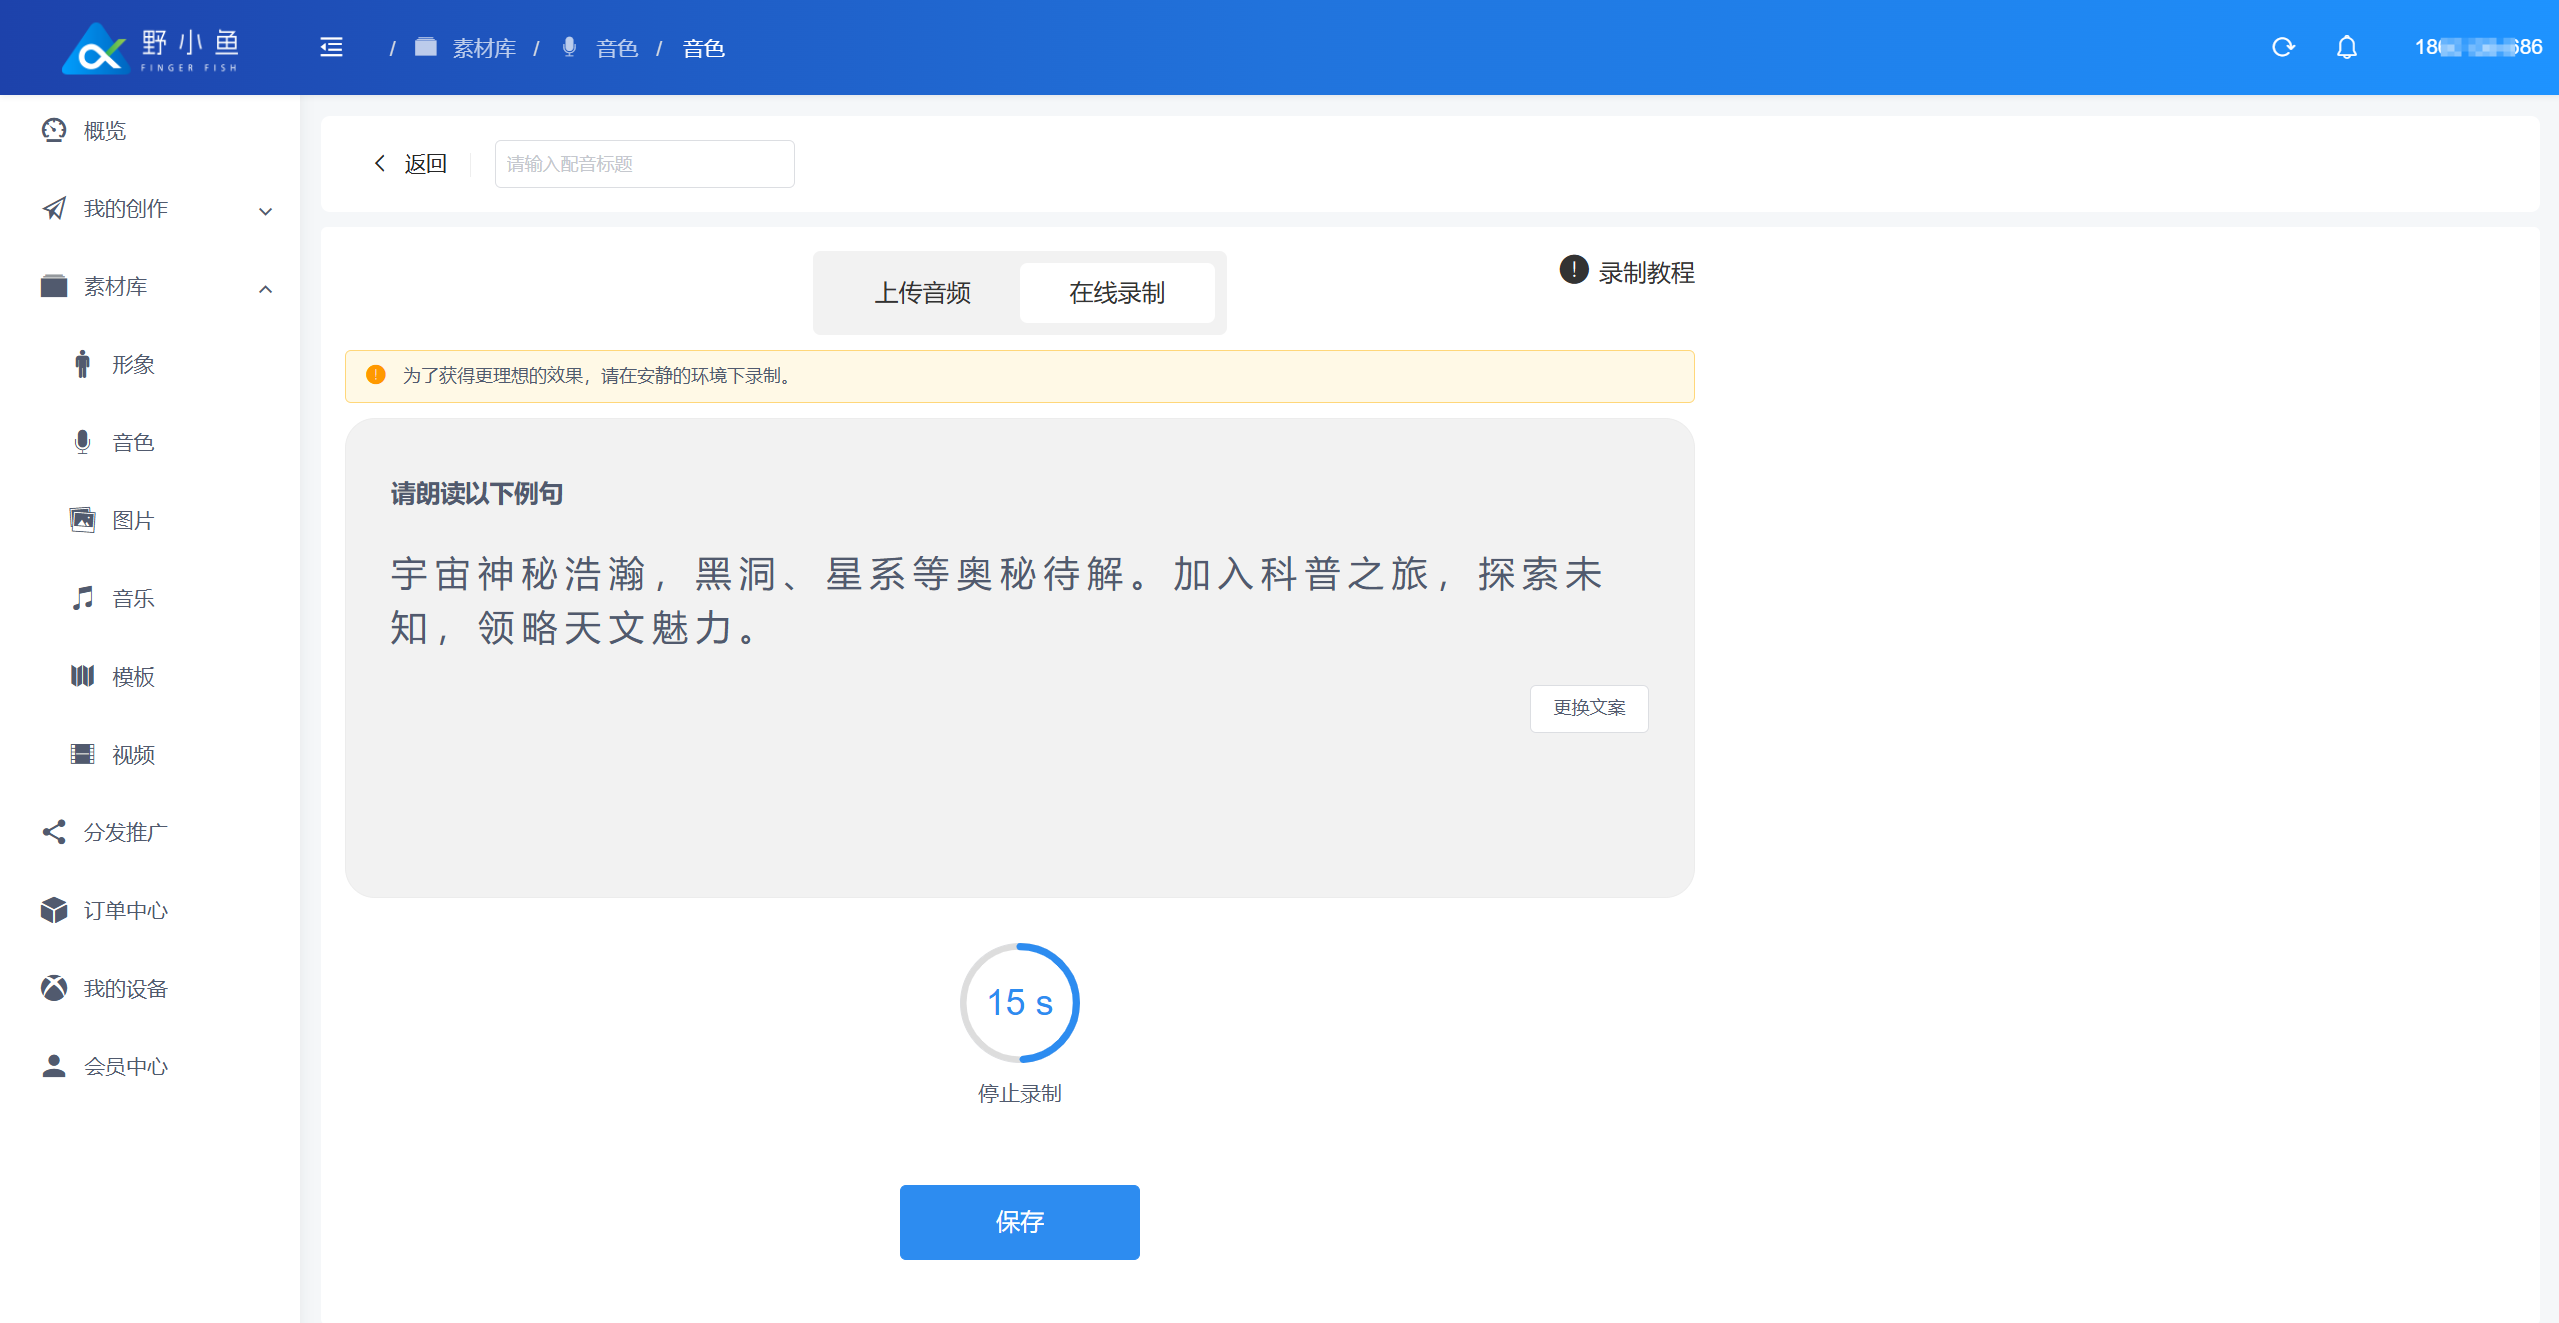The height and width of the screenshot is (1323, 2559).
Task: Open the 录制教程 recording tutorial
Action: 1628,272
